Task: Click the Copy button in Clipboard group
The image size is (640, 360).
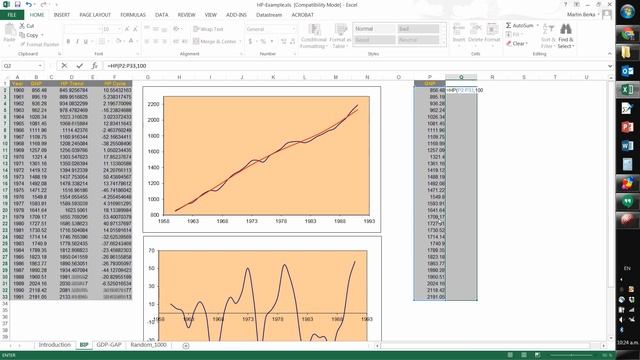Action: (29, 35)
